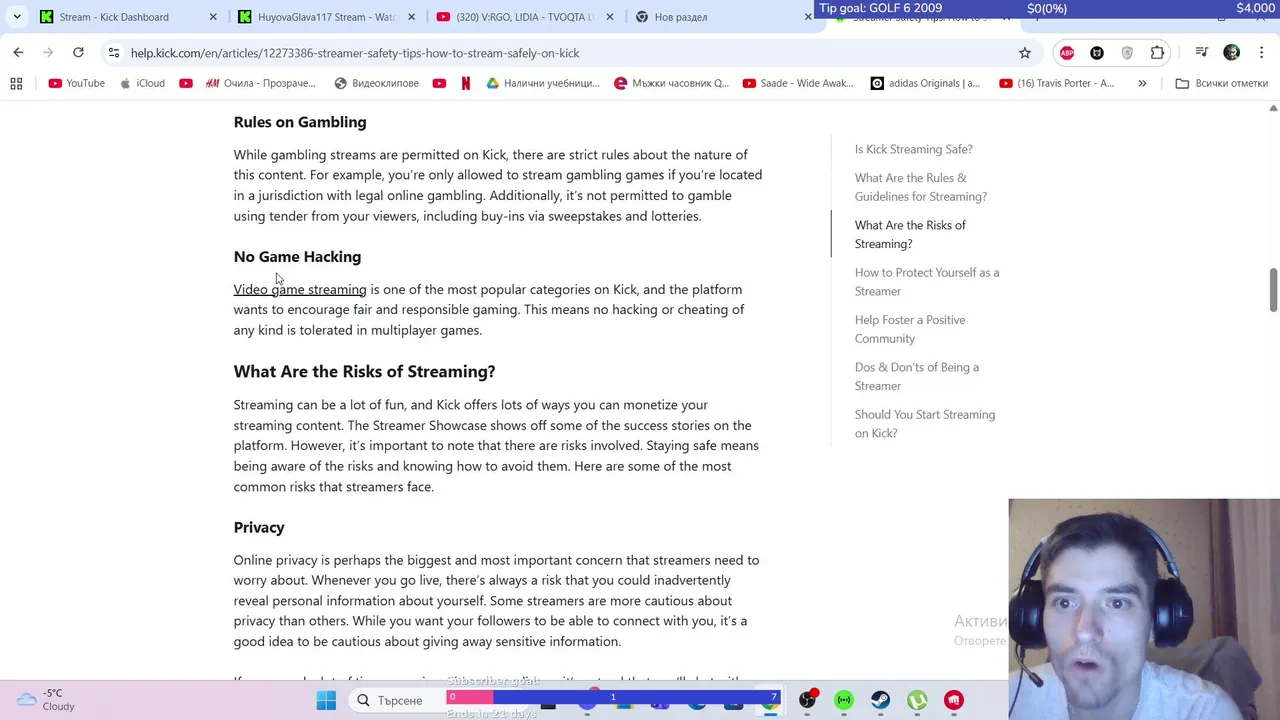
Task: Close the Stream - Kick Dashboard tab
Action: point(213,17)
